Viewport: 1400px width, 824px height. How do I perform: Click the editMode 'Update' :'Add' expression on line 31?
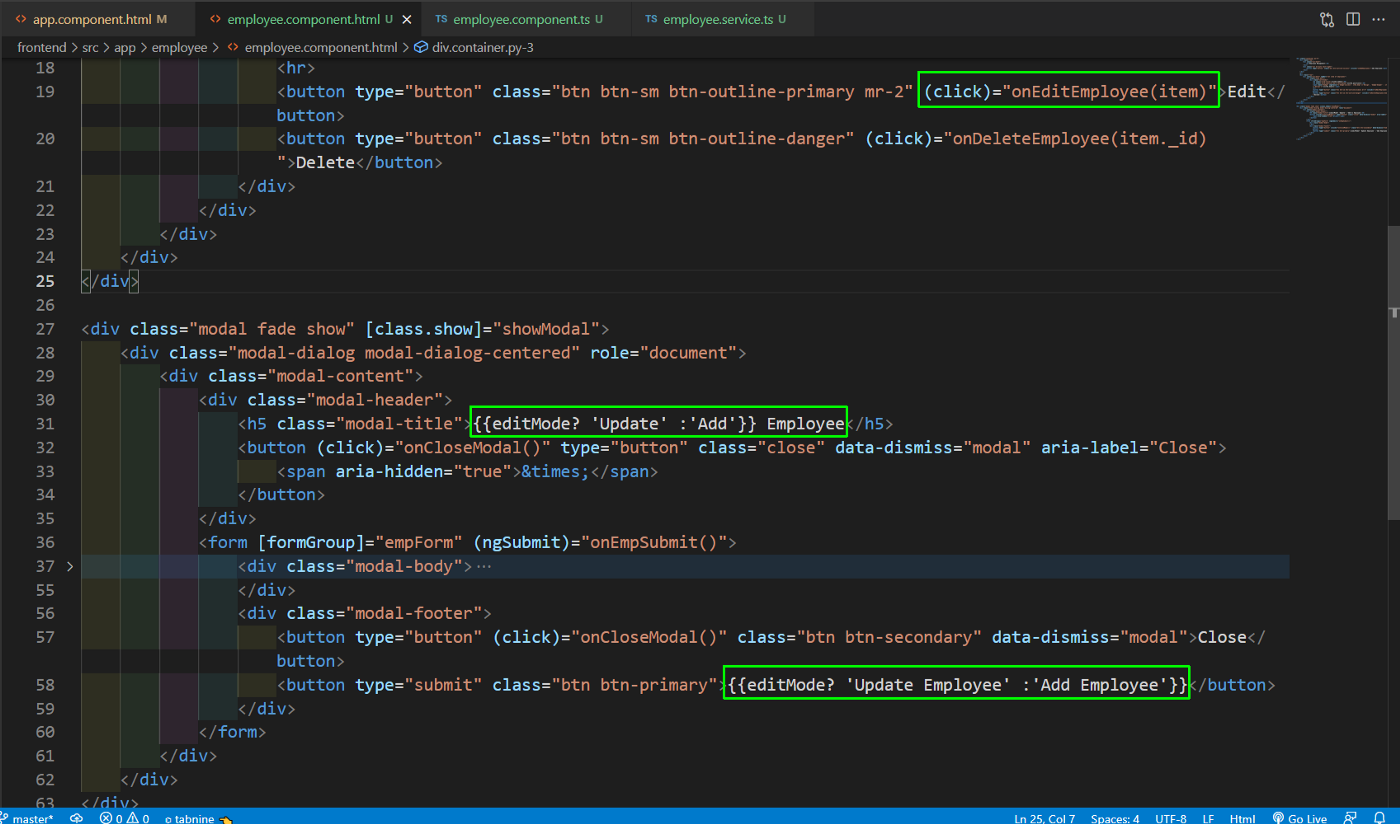point(614,424)
